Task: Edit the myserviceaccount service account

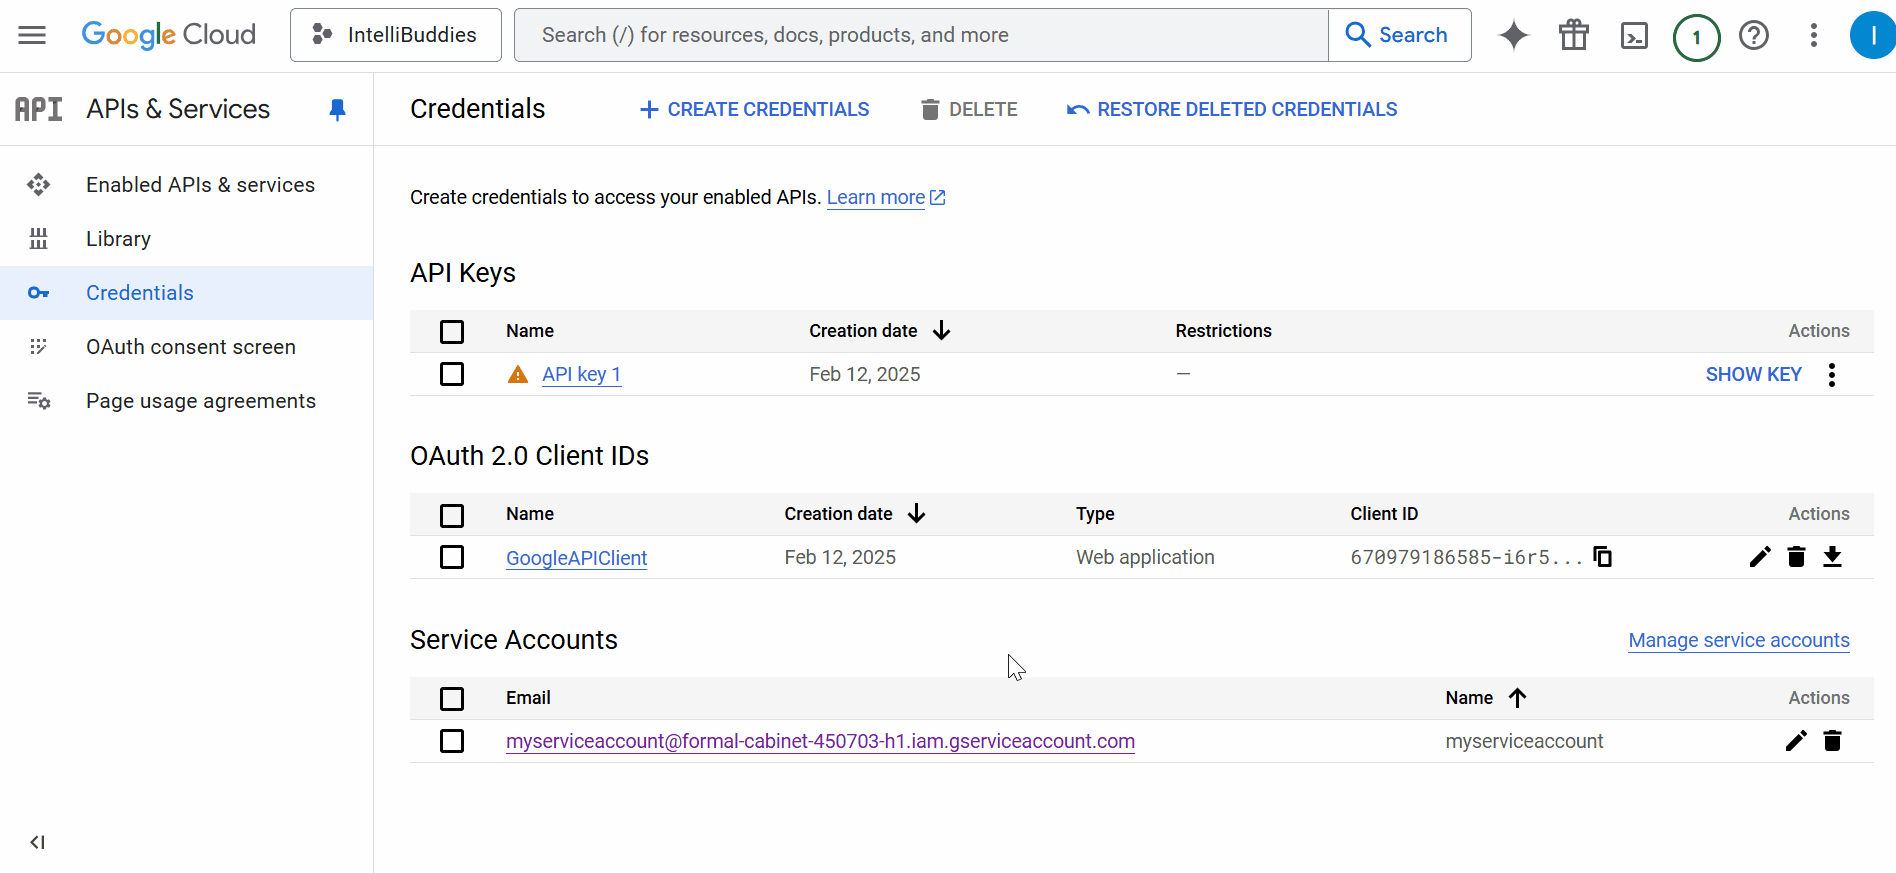Action: tap(1796, 741)
